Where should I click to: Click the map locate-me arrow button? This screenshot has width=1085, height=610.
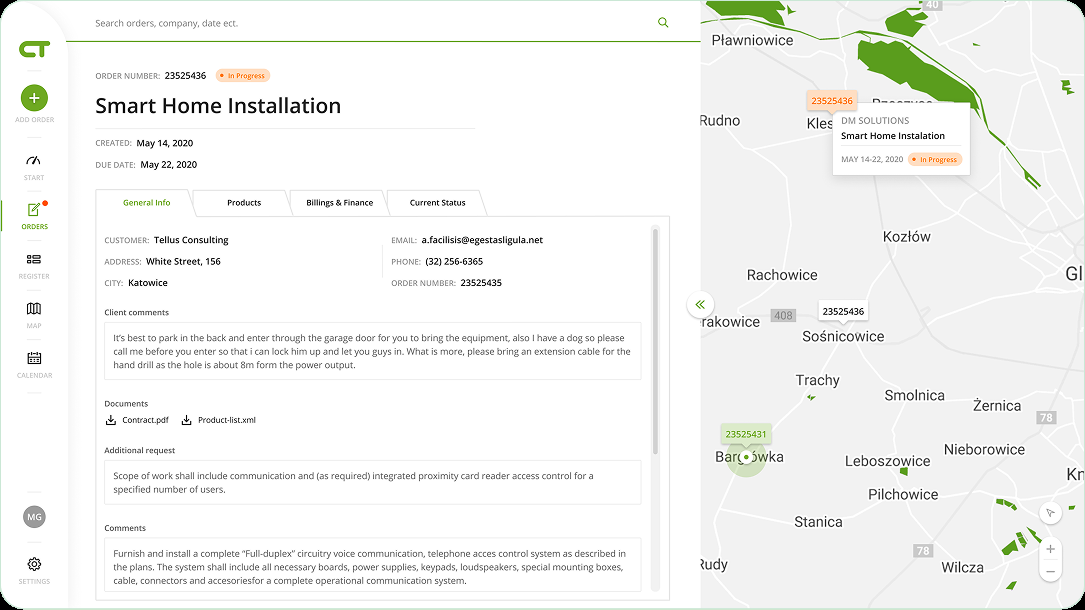coord(1050,512)
